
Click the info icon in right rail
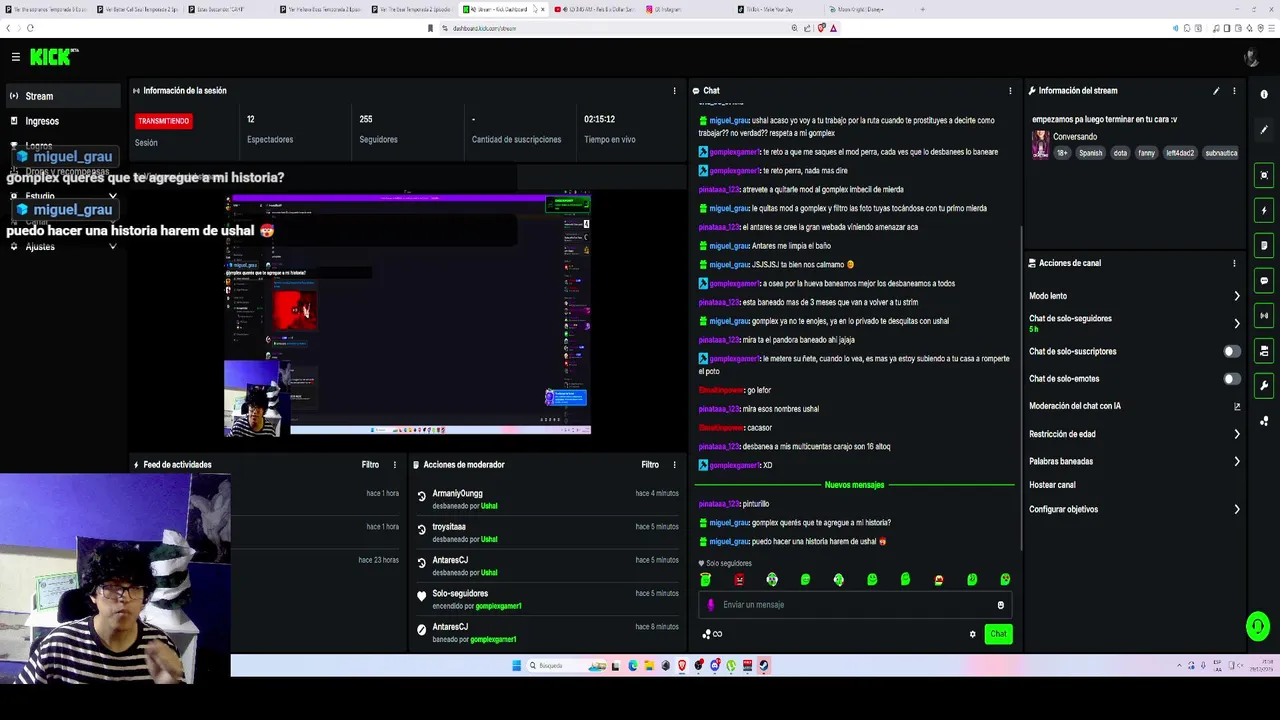(1264, 95)
